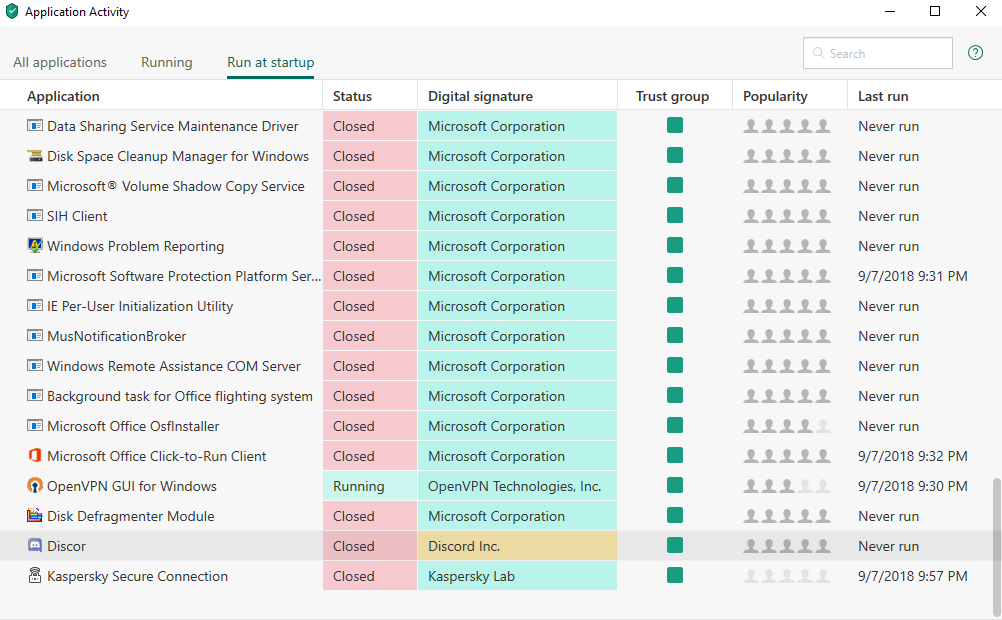Switch to the Running tab

(x=166, y=62)
